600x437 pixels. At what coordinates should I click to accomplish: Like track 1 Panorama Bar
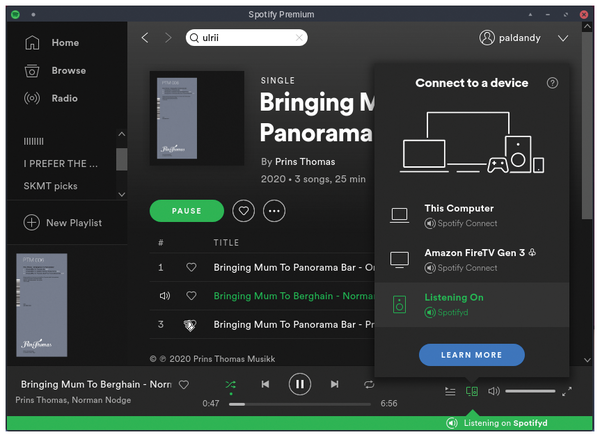pyautogui.click(x=191, y=267)
